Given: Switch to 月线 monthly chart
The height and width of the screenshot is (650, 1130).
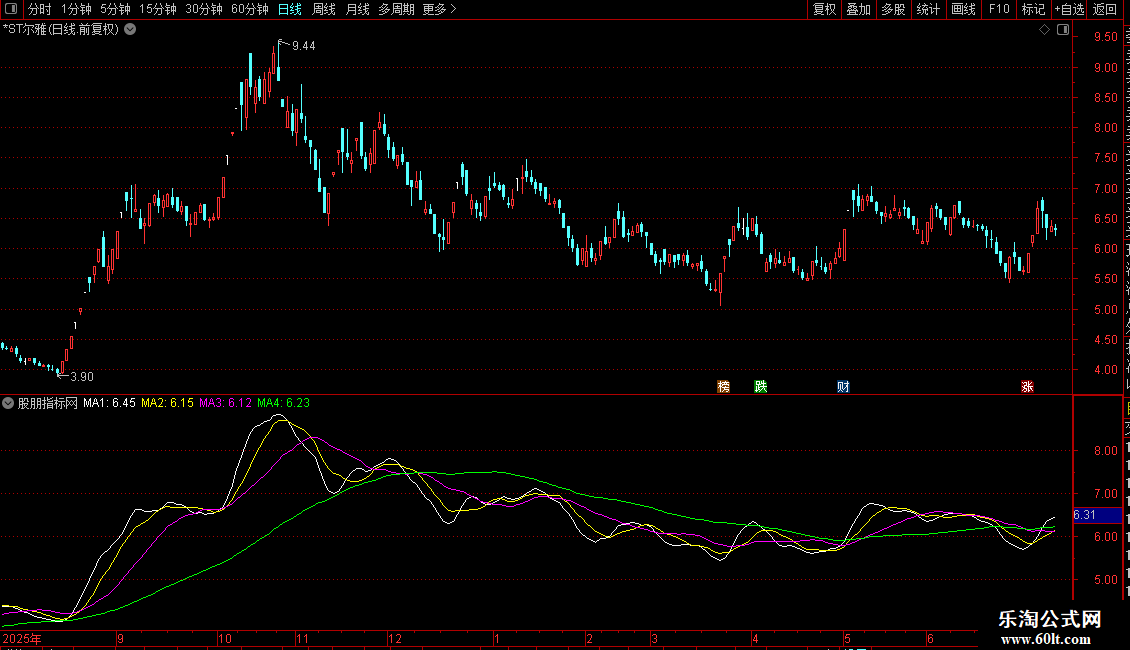Looking at the screenshot, I should 357,9.
